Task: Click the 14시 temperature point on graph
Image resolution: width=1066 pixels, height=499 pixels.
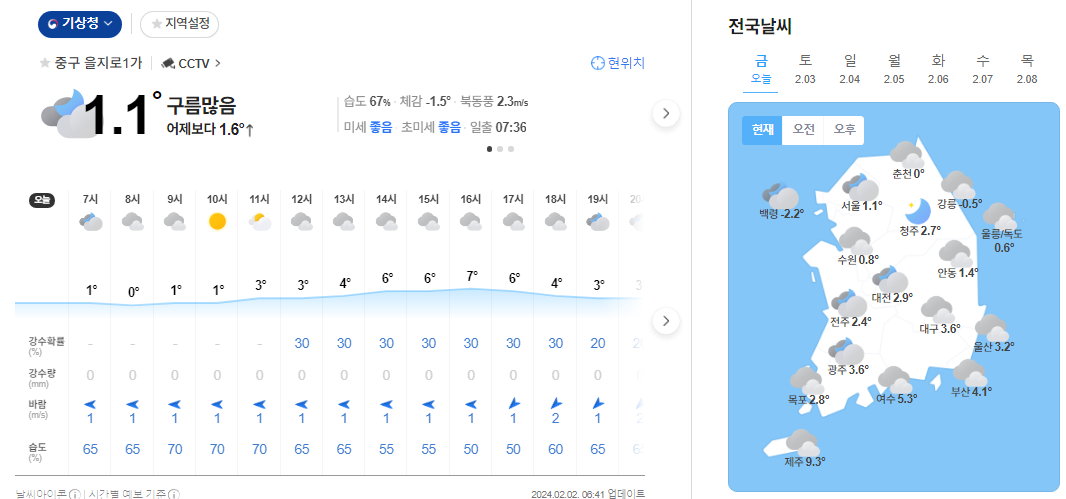Action: (386, 291)
